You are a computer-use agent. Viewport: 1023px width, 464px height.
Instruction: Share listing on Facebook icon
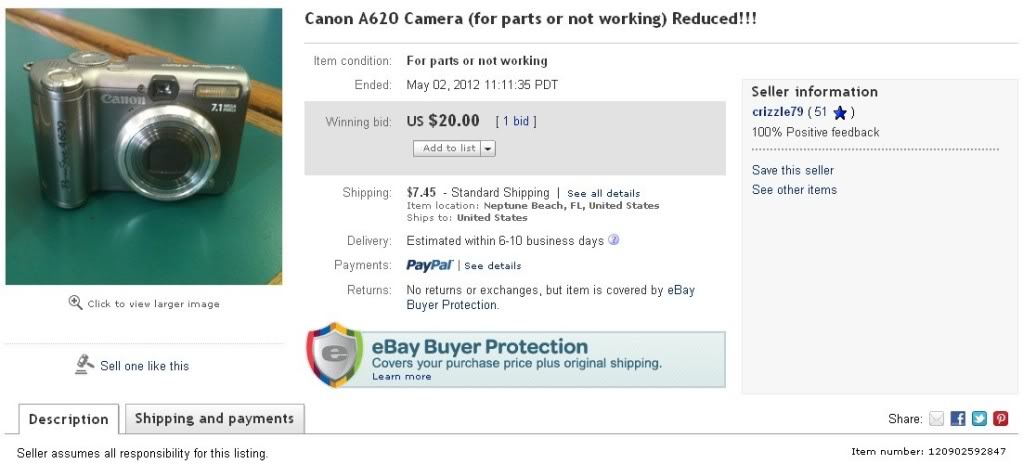(x=958, y=419)
